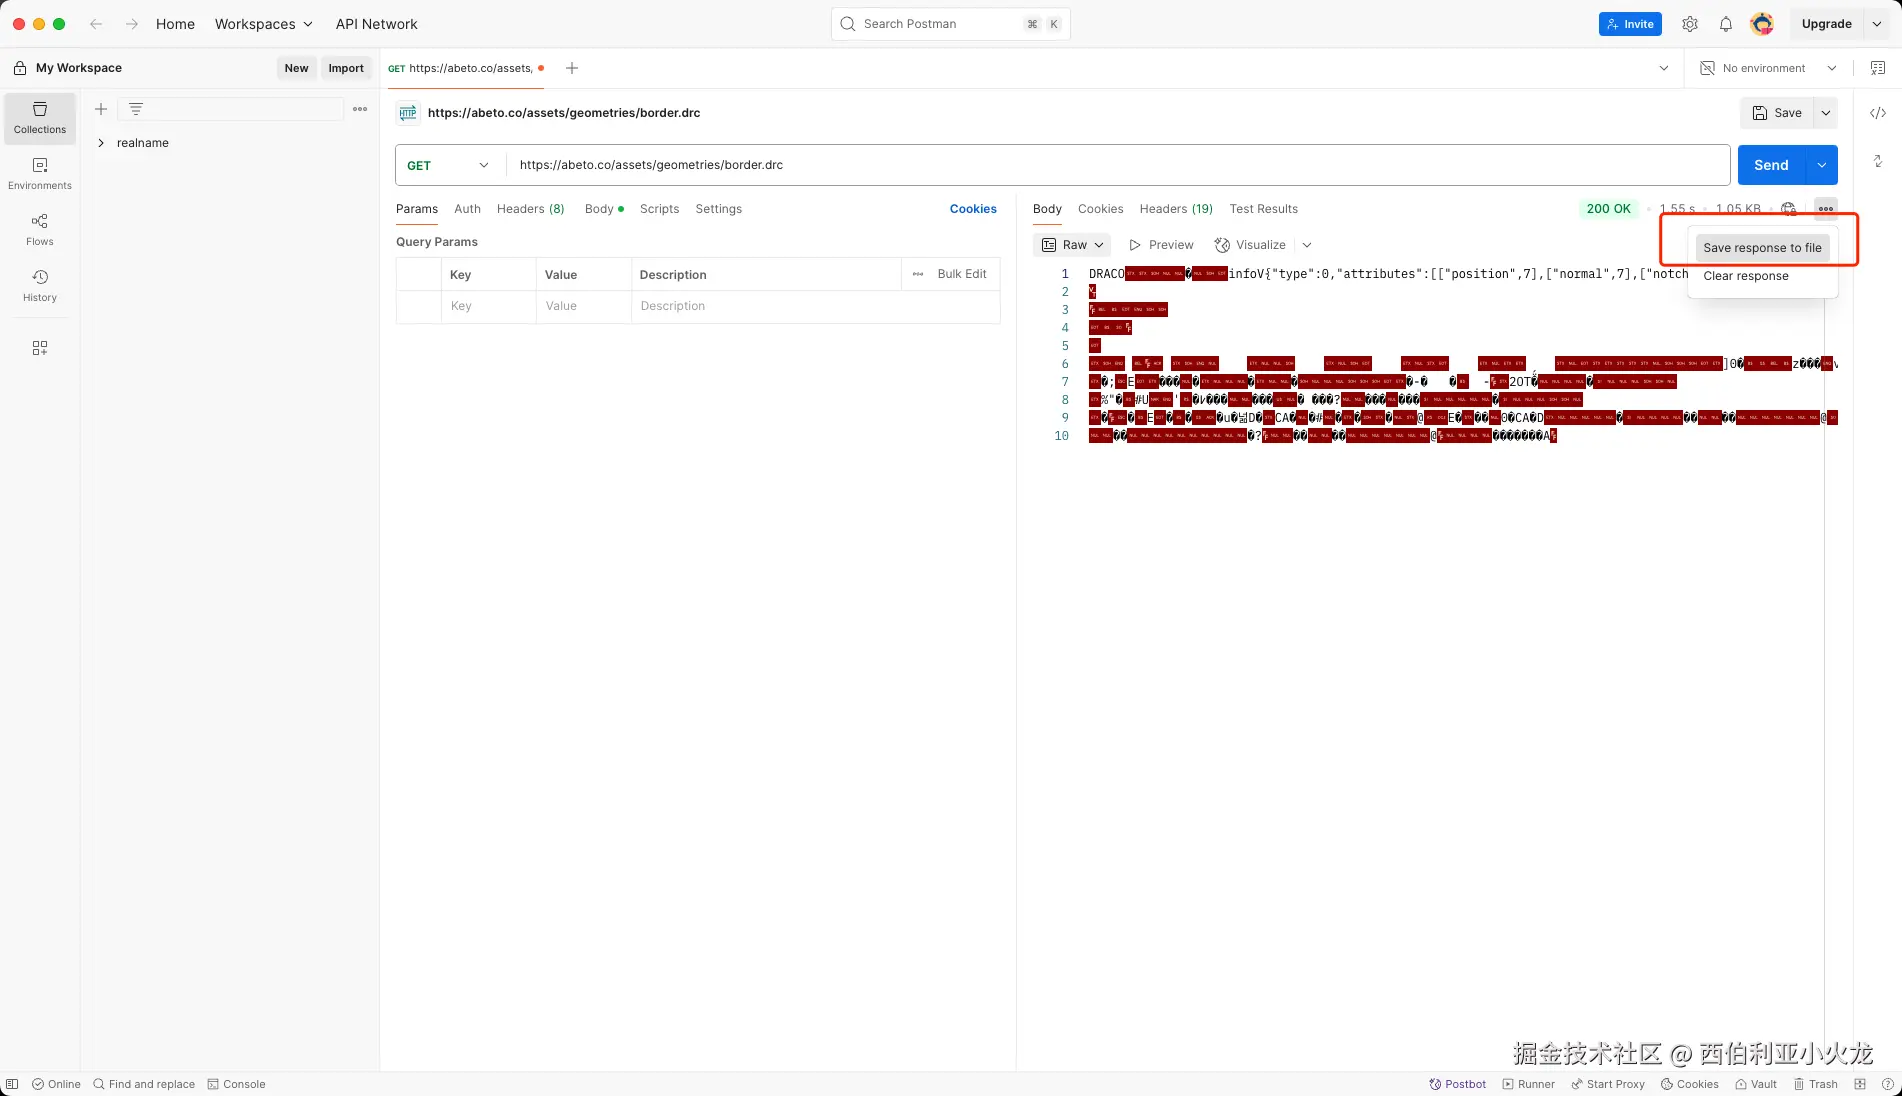This screenshot has height=1096, width=1902.
Task: Click Start Proxy in the status bar
Action: point(1608,1084)
